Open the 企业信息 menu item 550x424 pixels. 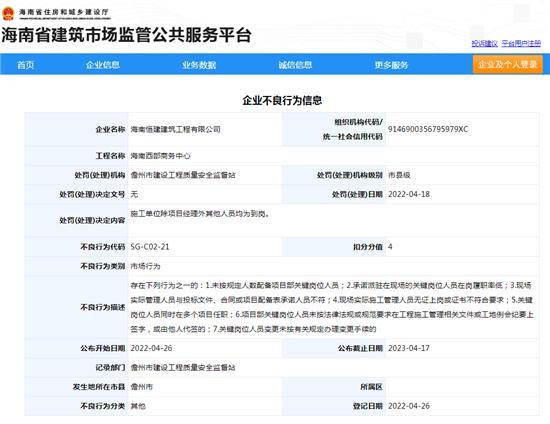click(103, 65)
